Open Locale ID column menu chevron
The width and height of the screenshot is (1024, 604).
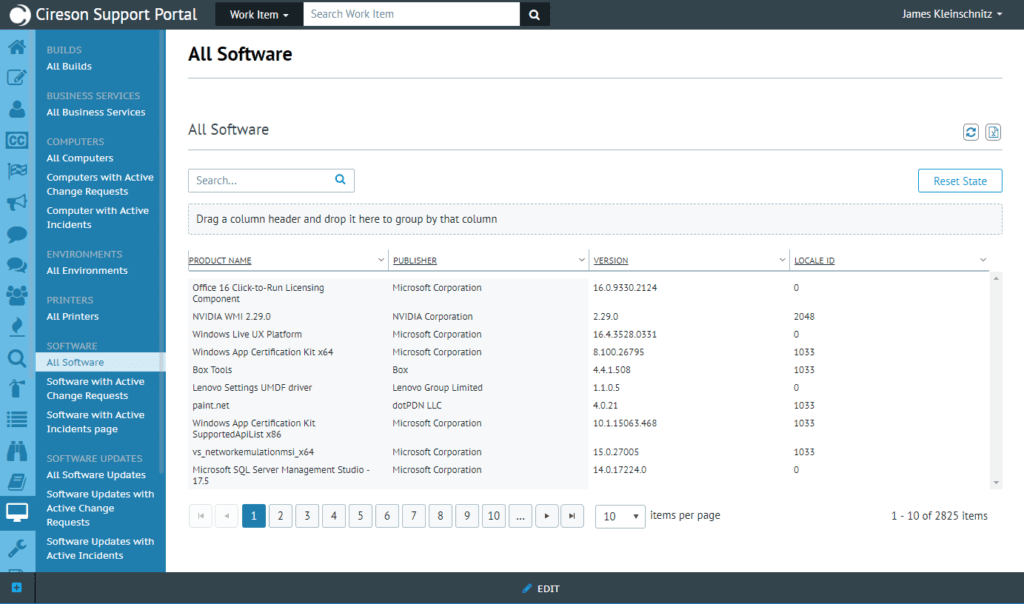click(983, 260)
